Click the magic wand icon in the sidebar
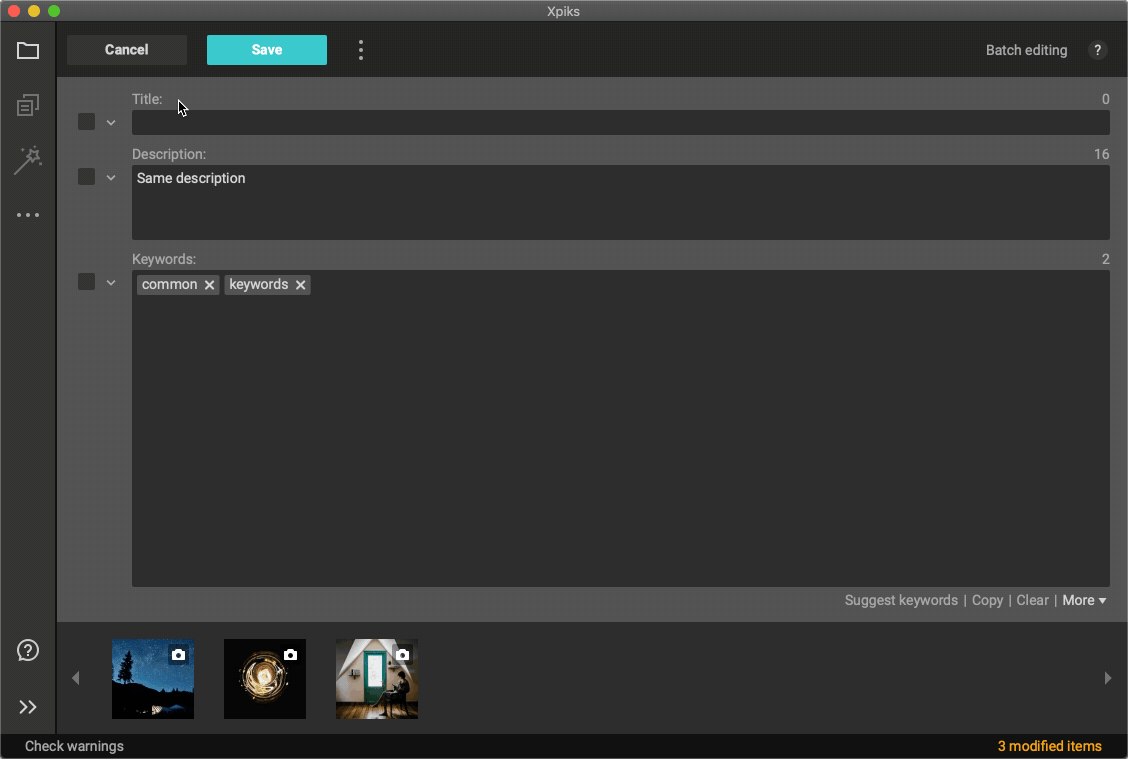 tap(28, 160)
